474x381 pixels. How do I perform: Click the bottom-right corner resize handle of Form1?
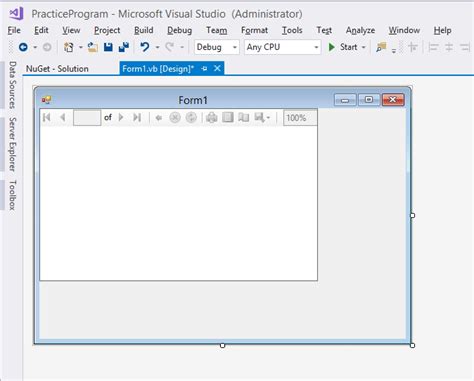412,345
